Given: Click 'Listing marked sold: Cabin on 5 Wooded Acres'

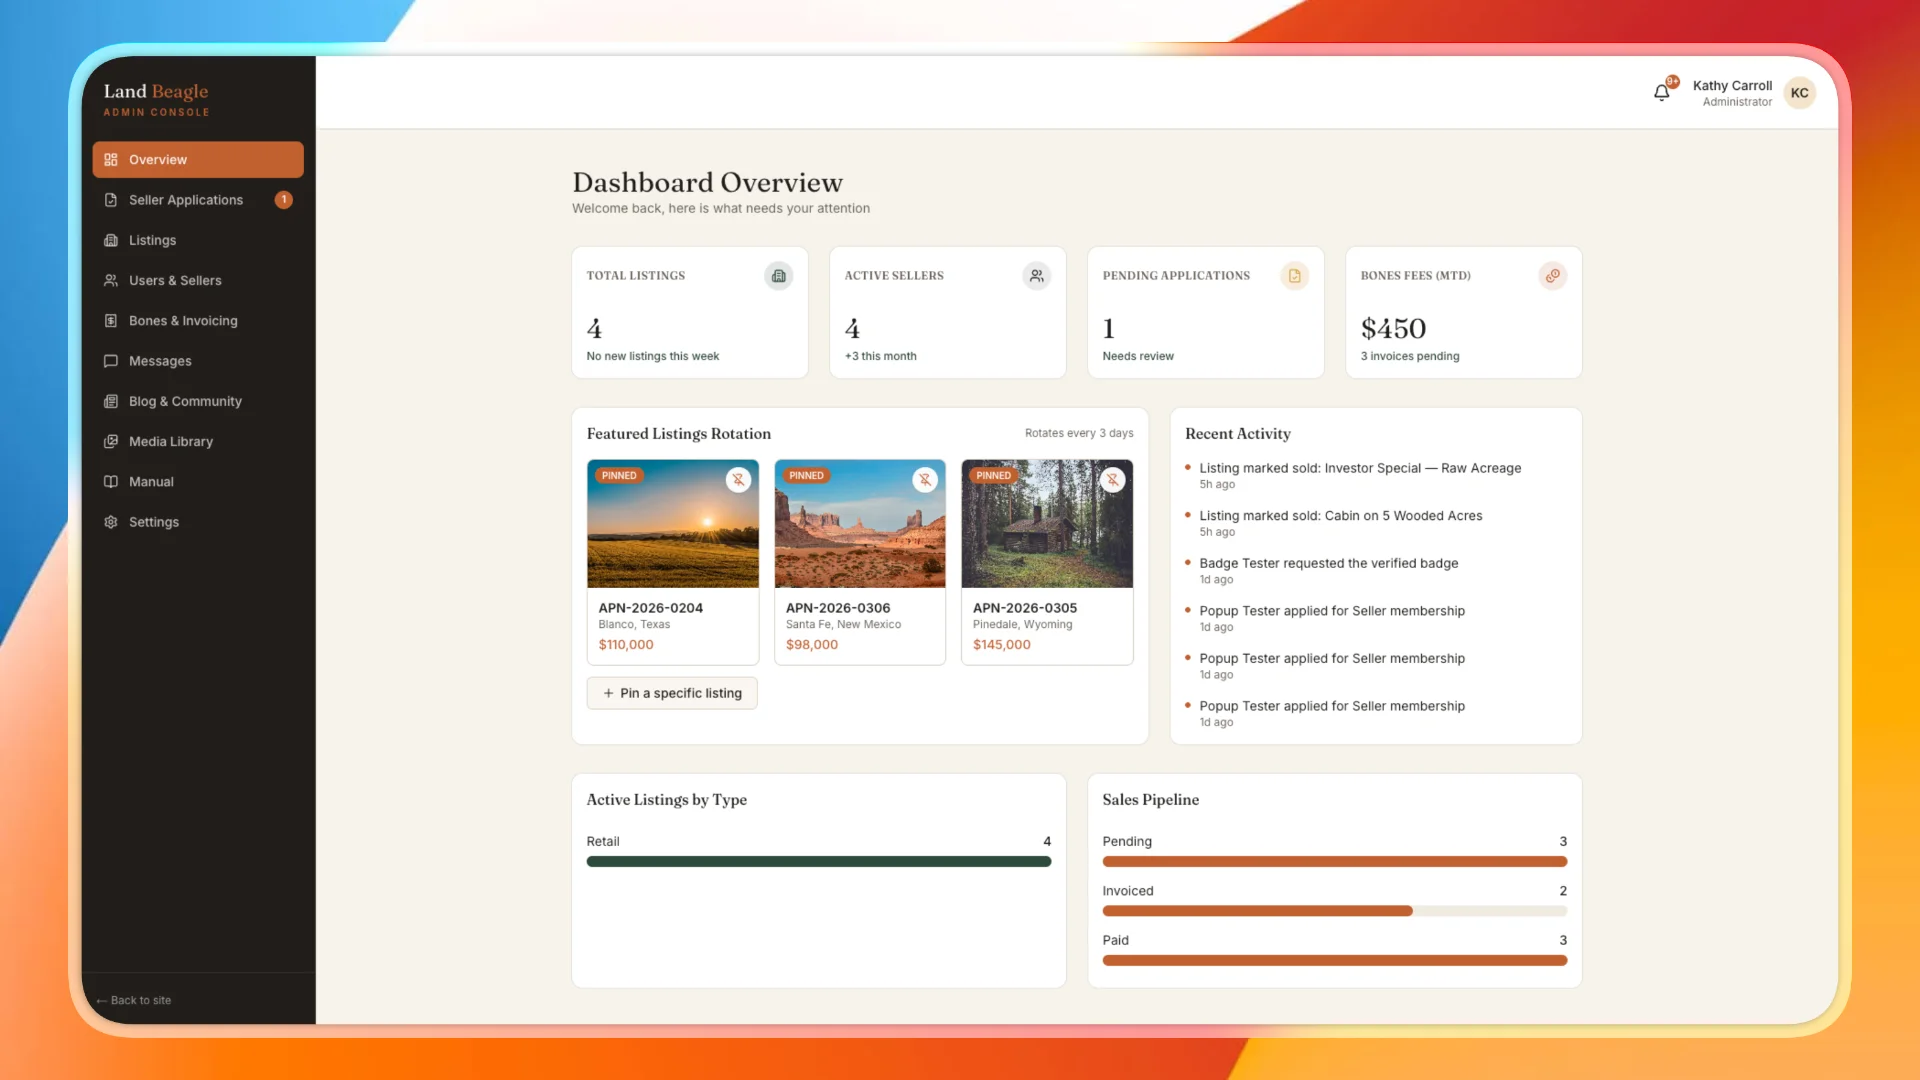Looking at the screenshot, I should coord(1341,516).
